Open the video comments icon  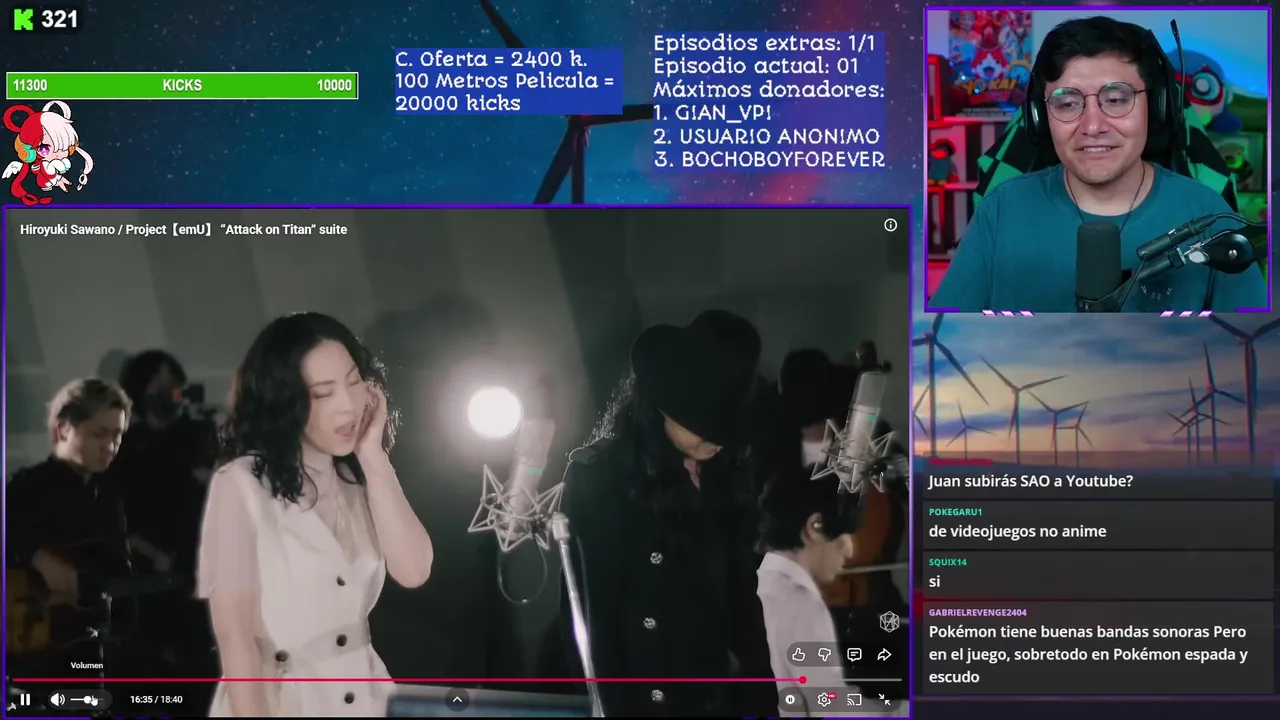click(x=854, y=655)
